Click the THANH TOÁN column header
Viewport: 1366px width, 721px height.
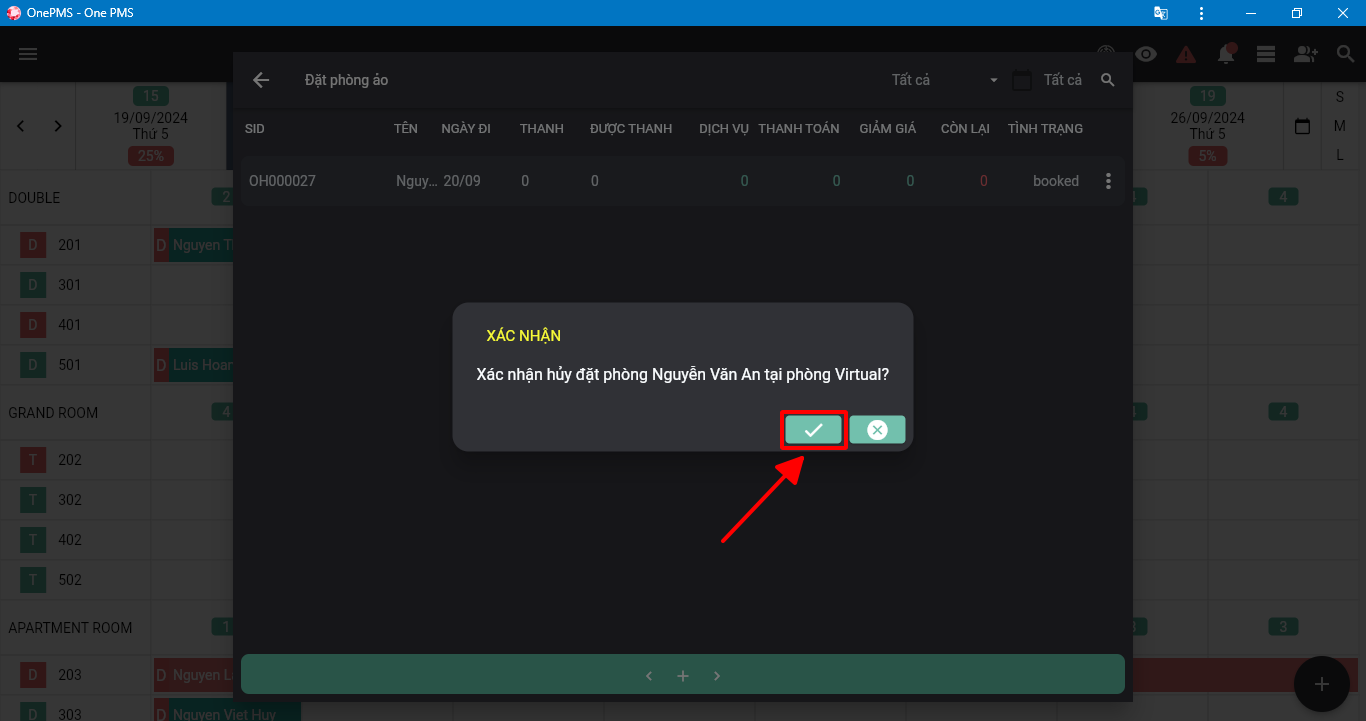799,129
